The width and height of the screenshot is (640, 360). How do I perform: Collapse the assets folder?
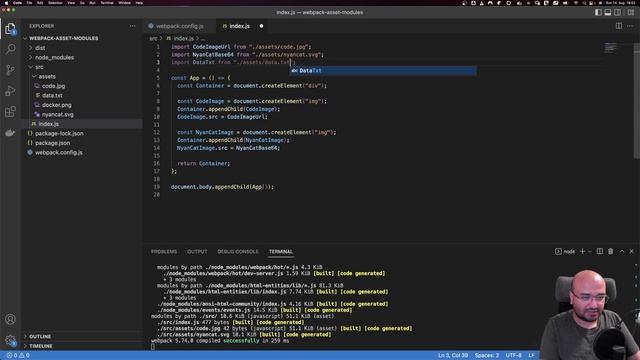[82, 76]
